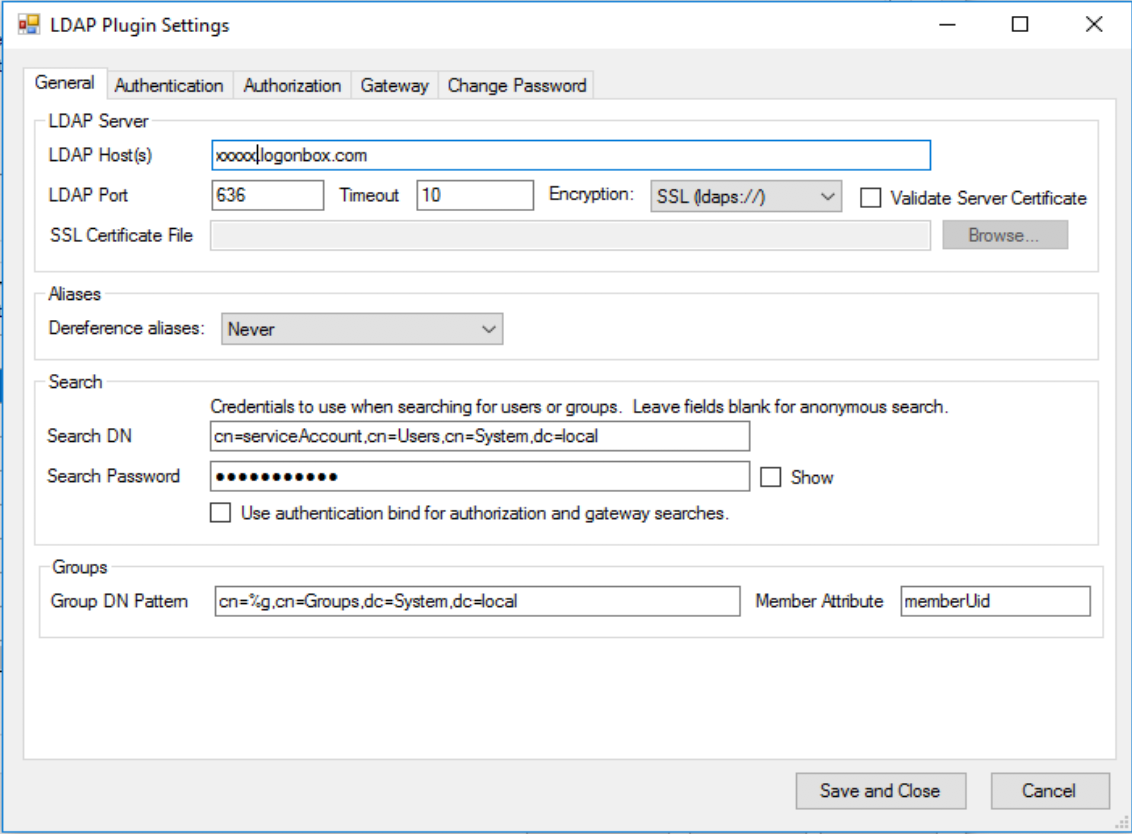Toggle Show password checkbox
Viewport: 1132px width, 834px height.
pos(770,477)
